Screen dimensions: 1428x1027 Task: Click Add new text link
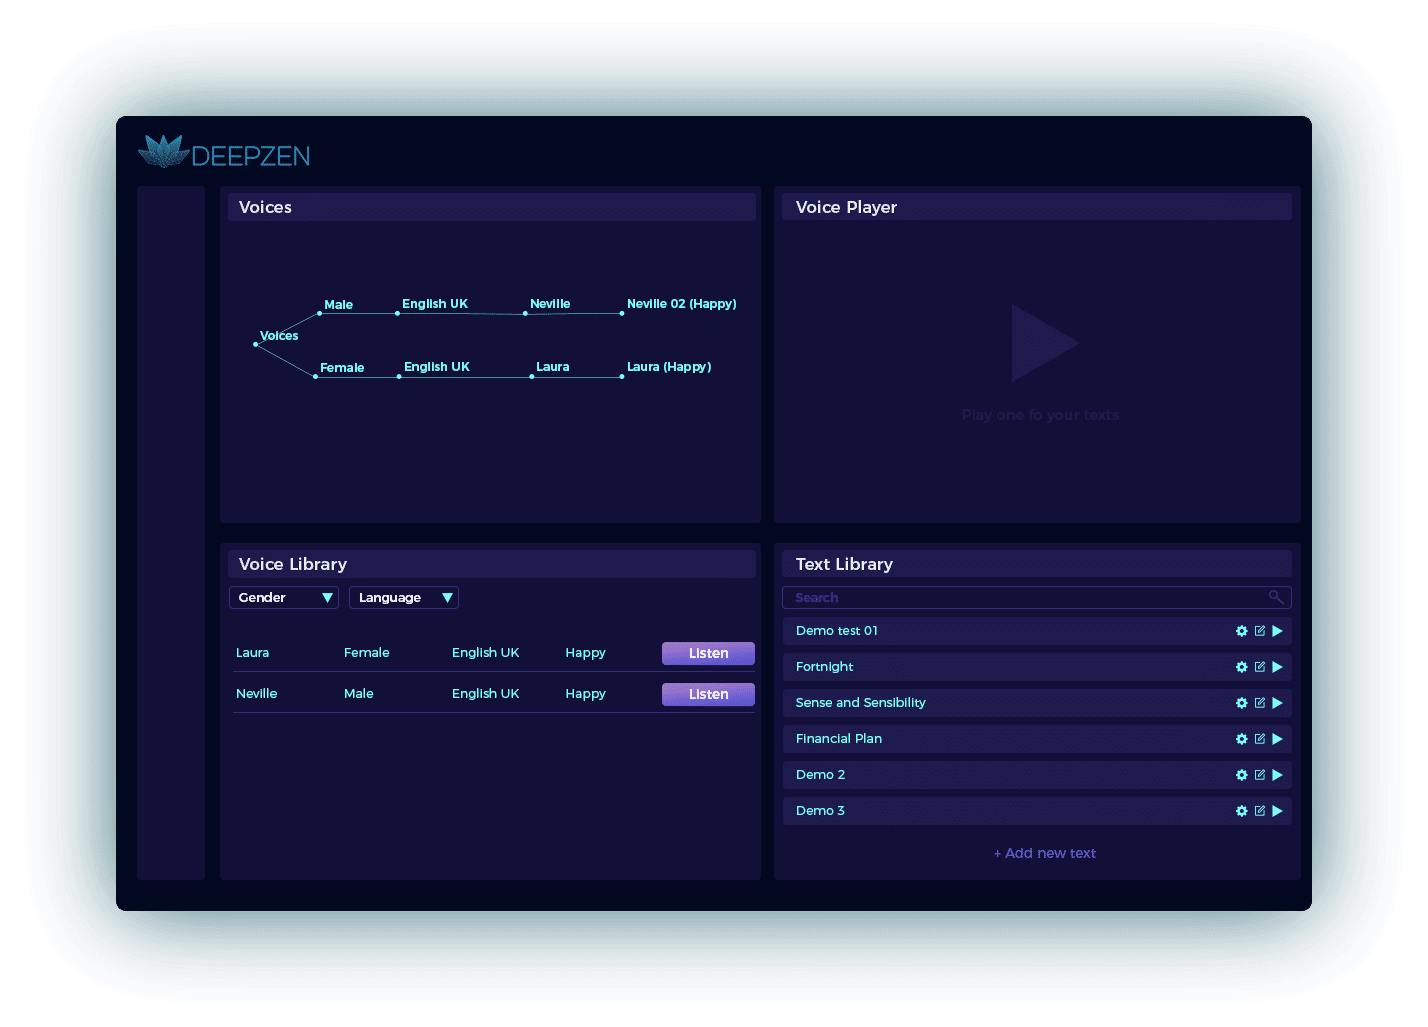pyautogui.click(x=1045, y=853)
